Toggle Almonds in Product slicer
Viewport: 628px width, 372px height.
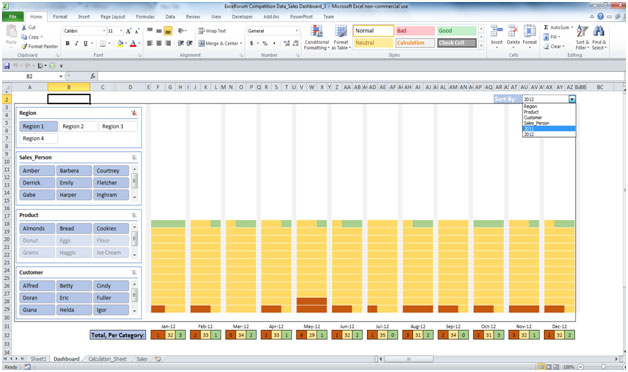(37, 228)
